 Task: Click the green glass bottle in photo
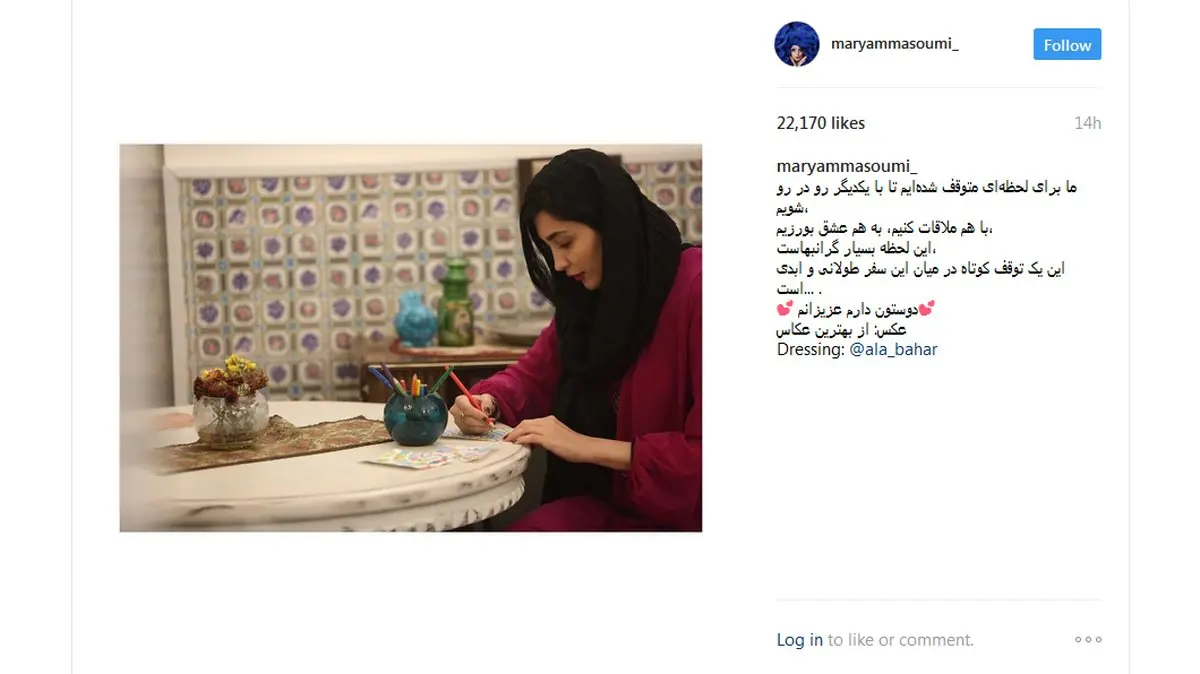coord(455,302)
